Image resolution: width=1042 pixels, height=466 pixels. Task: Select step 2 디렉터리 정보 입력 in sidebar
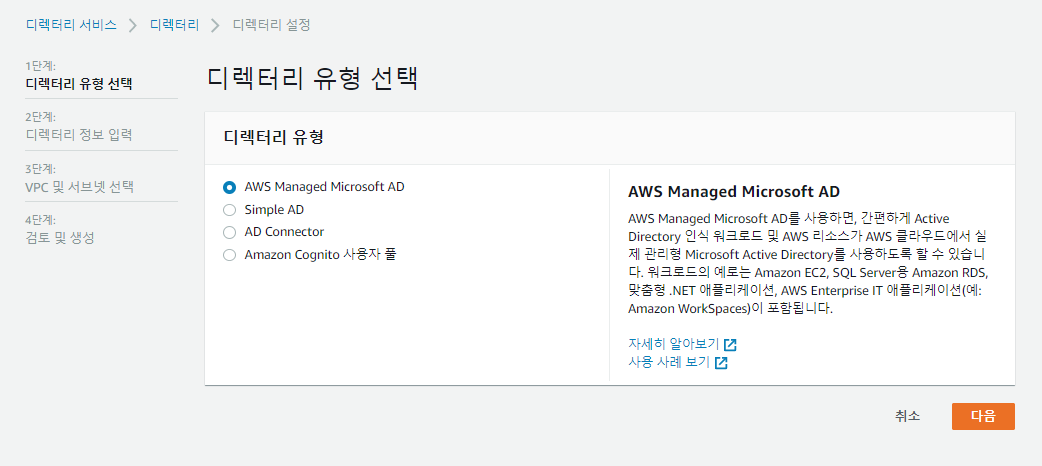pos(78,135)
